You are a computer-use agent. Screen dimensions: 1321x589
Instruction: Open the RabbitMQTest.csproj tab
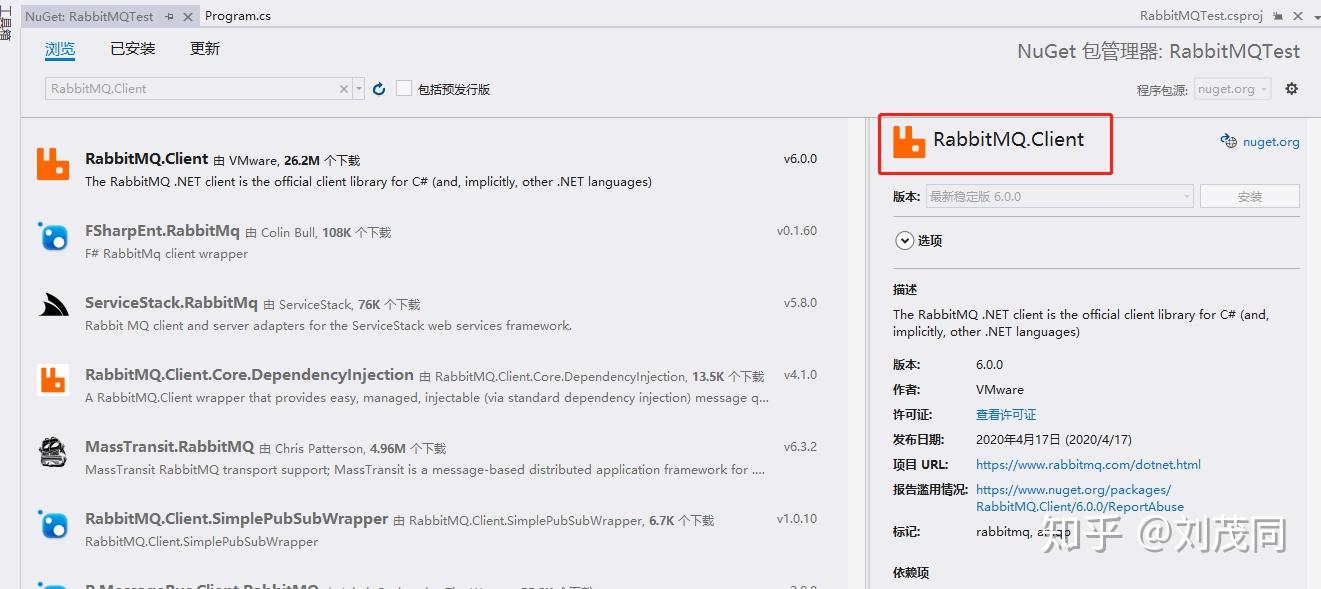coord(1201,16)
